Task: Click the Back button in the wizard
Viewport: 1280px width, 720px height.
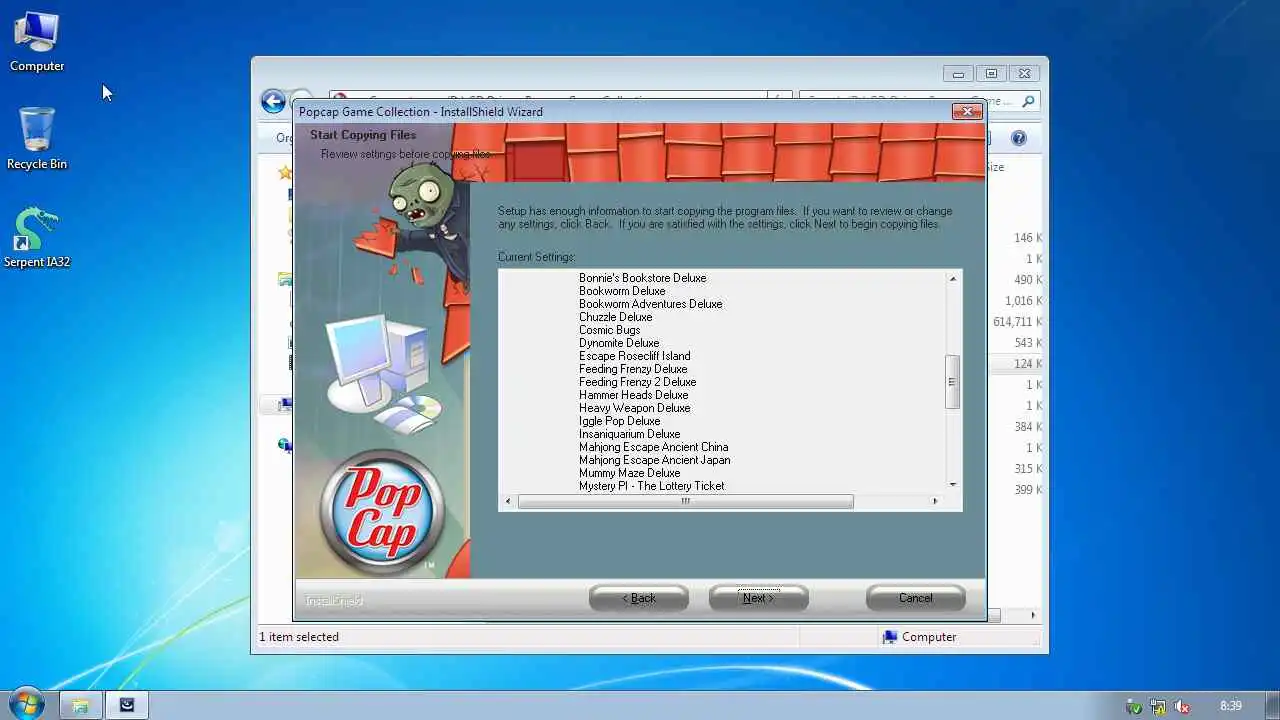Action: [639, 598]
